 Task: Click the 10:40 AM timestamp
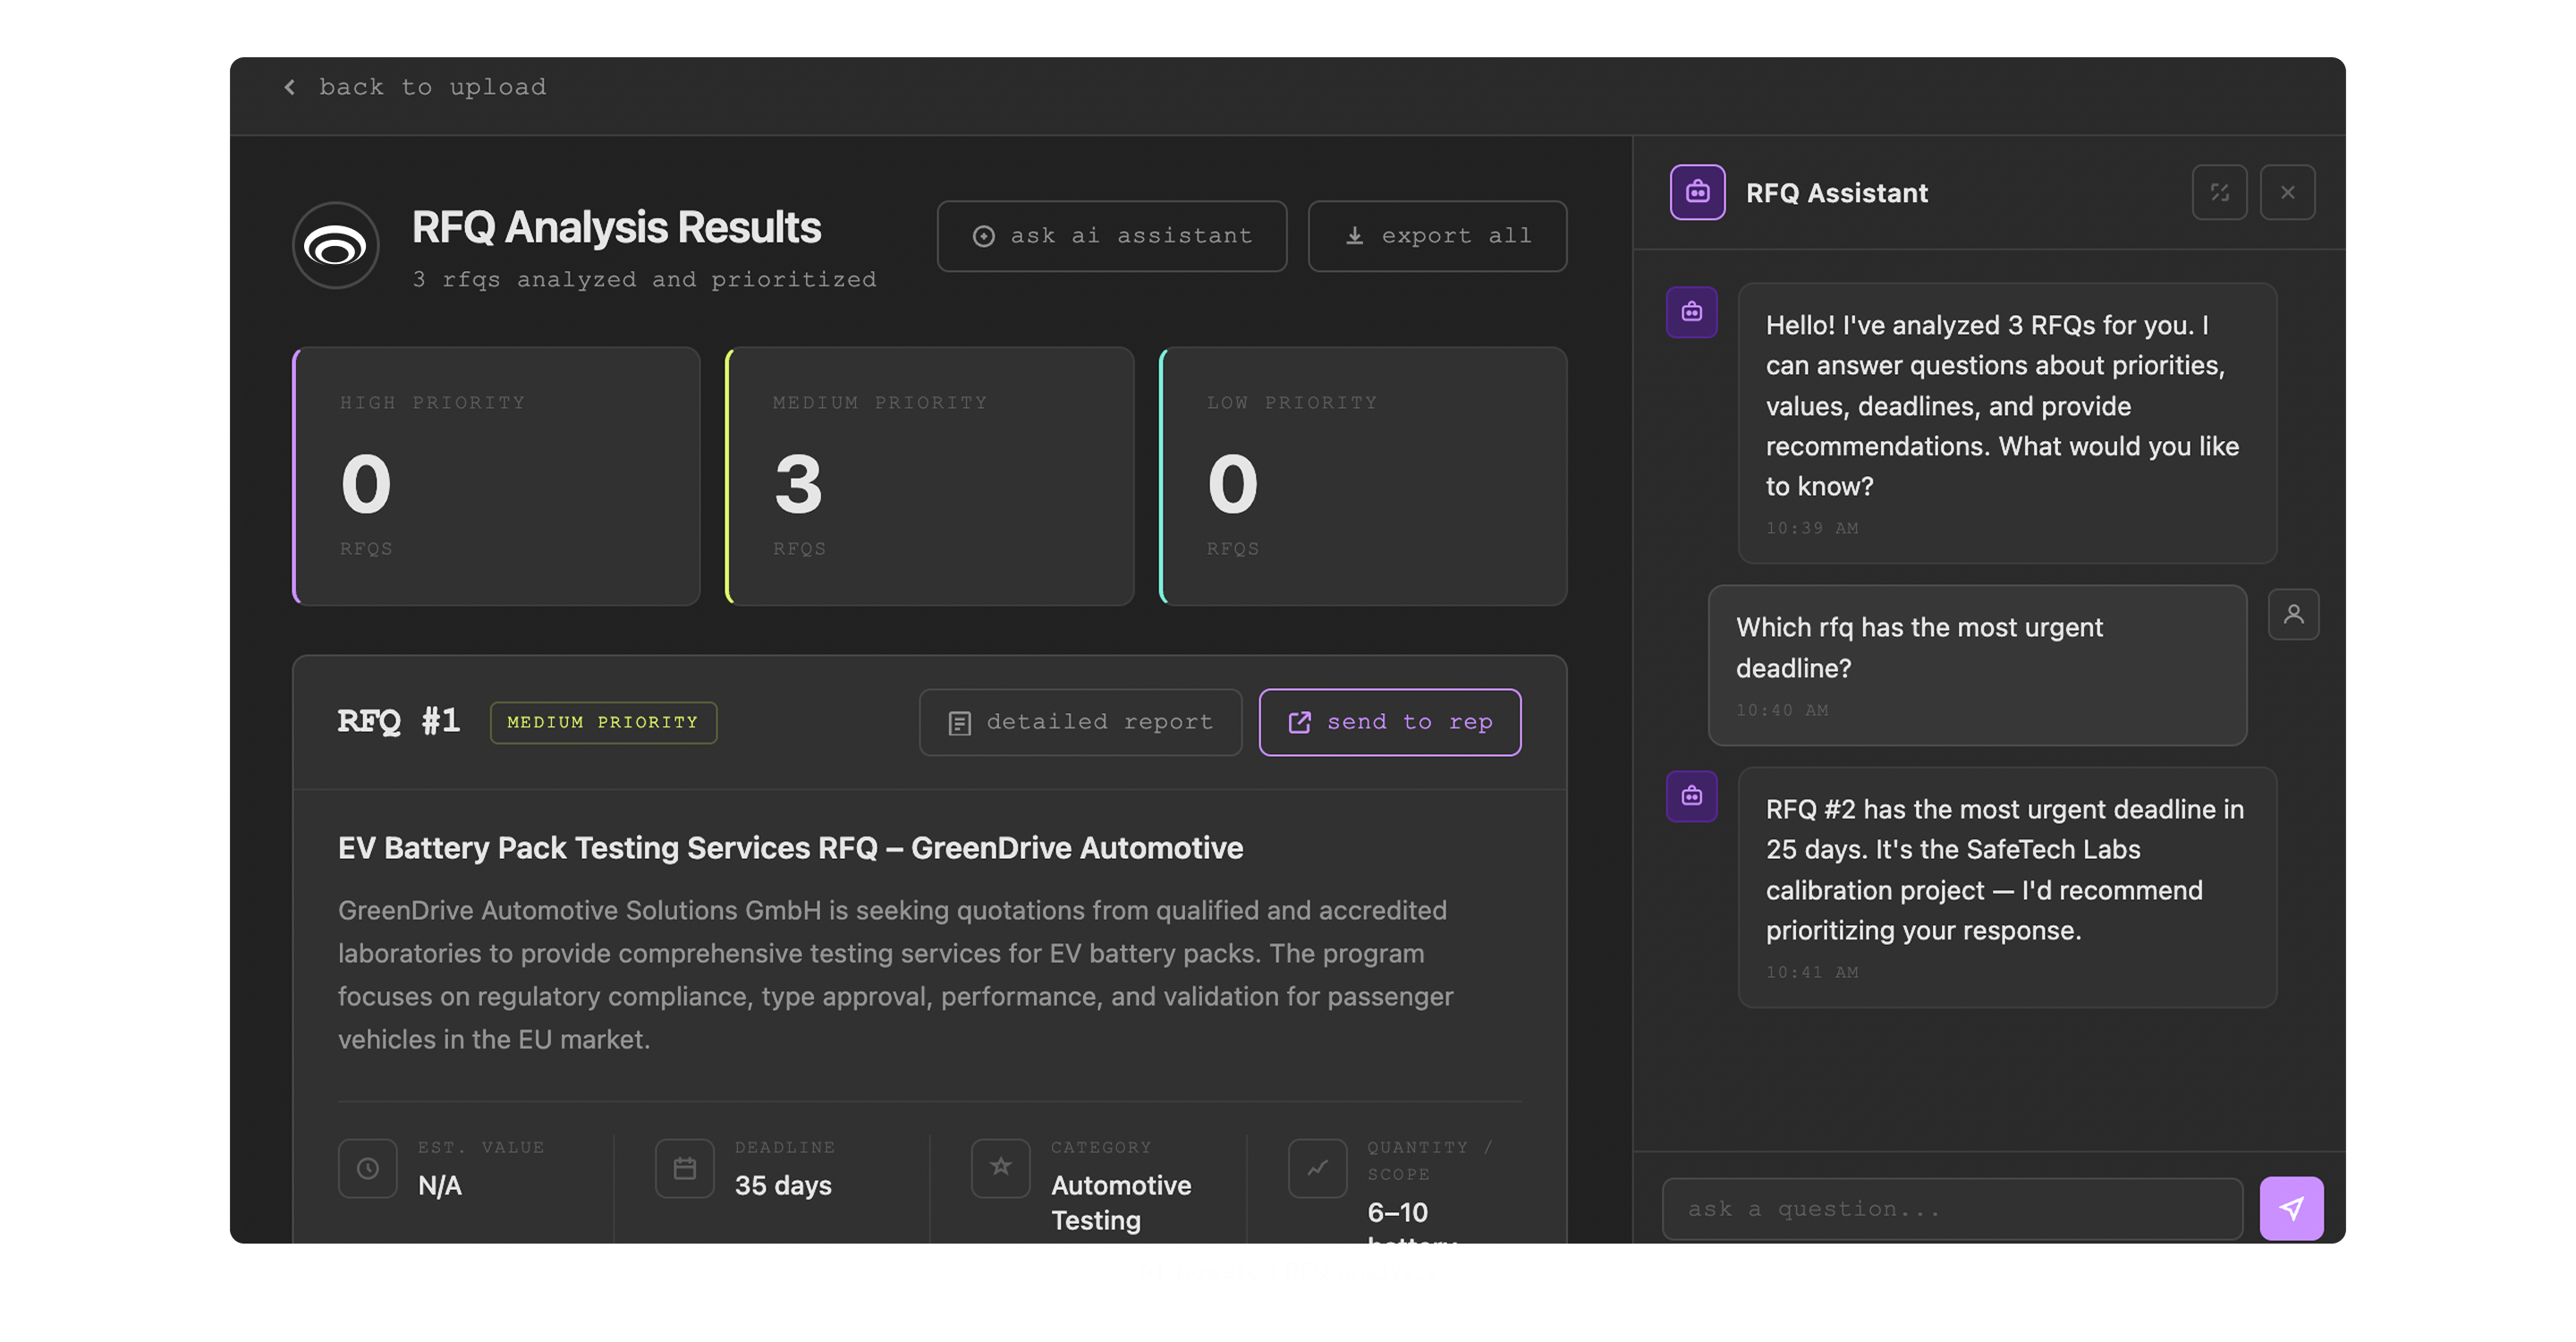coord(1782,710)
